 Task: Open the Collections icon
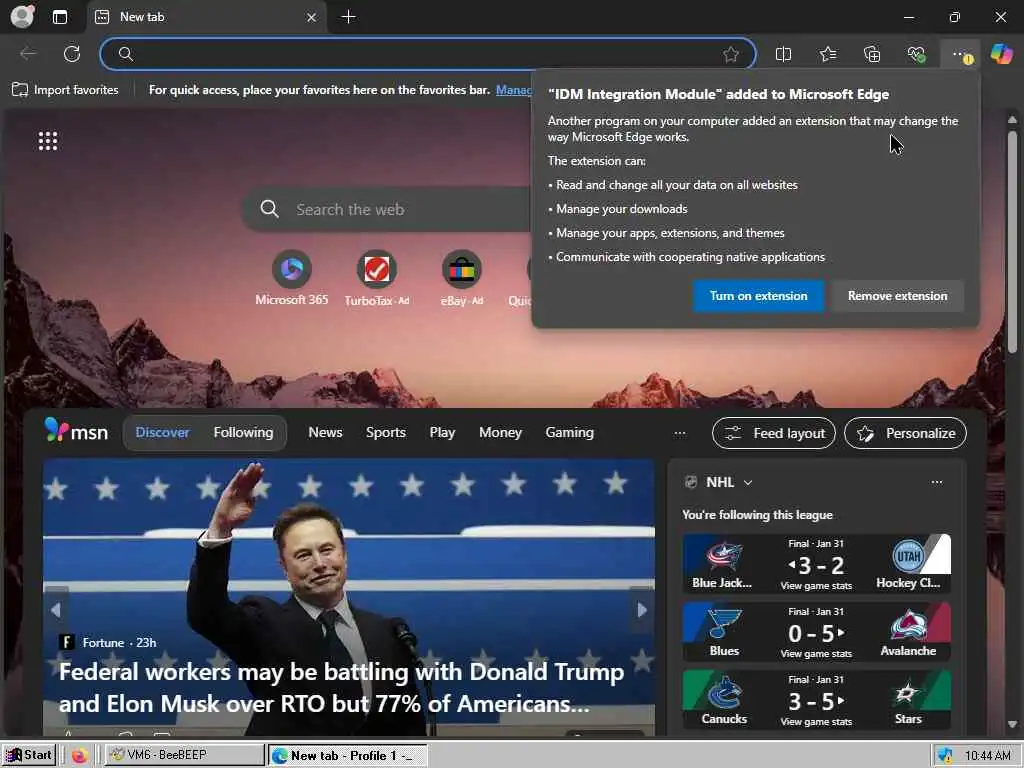[x=872, y=54]
